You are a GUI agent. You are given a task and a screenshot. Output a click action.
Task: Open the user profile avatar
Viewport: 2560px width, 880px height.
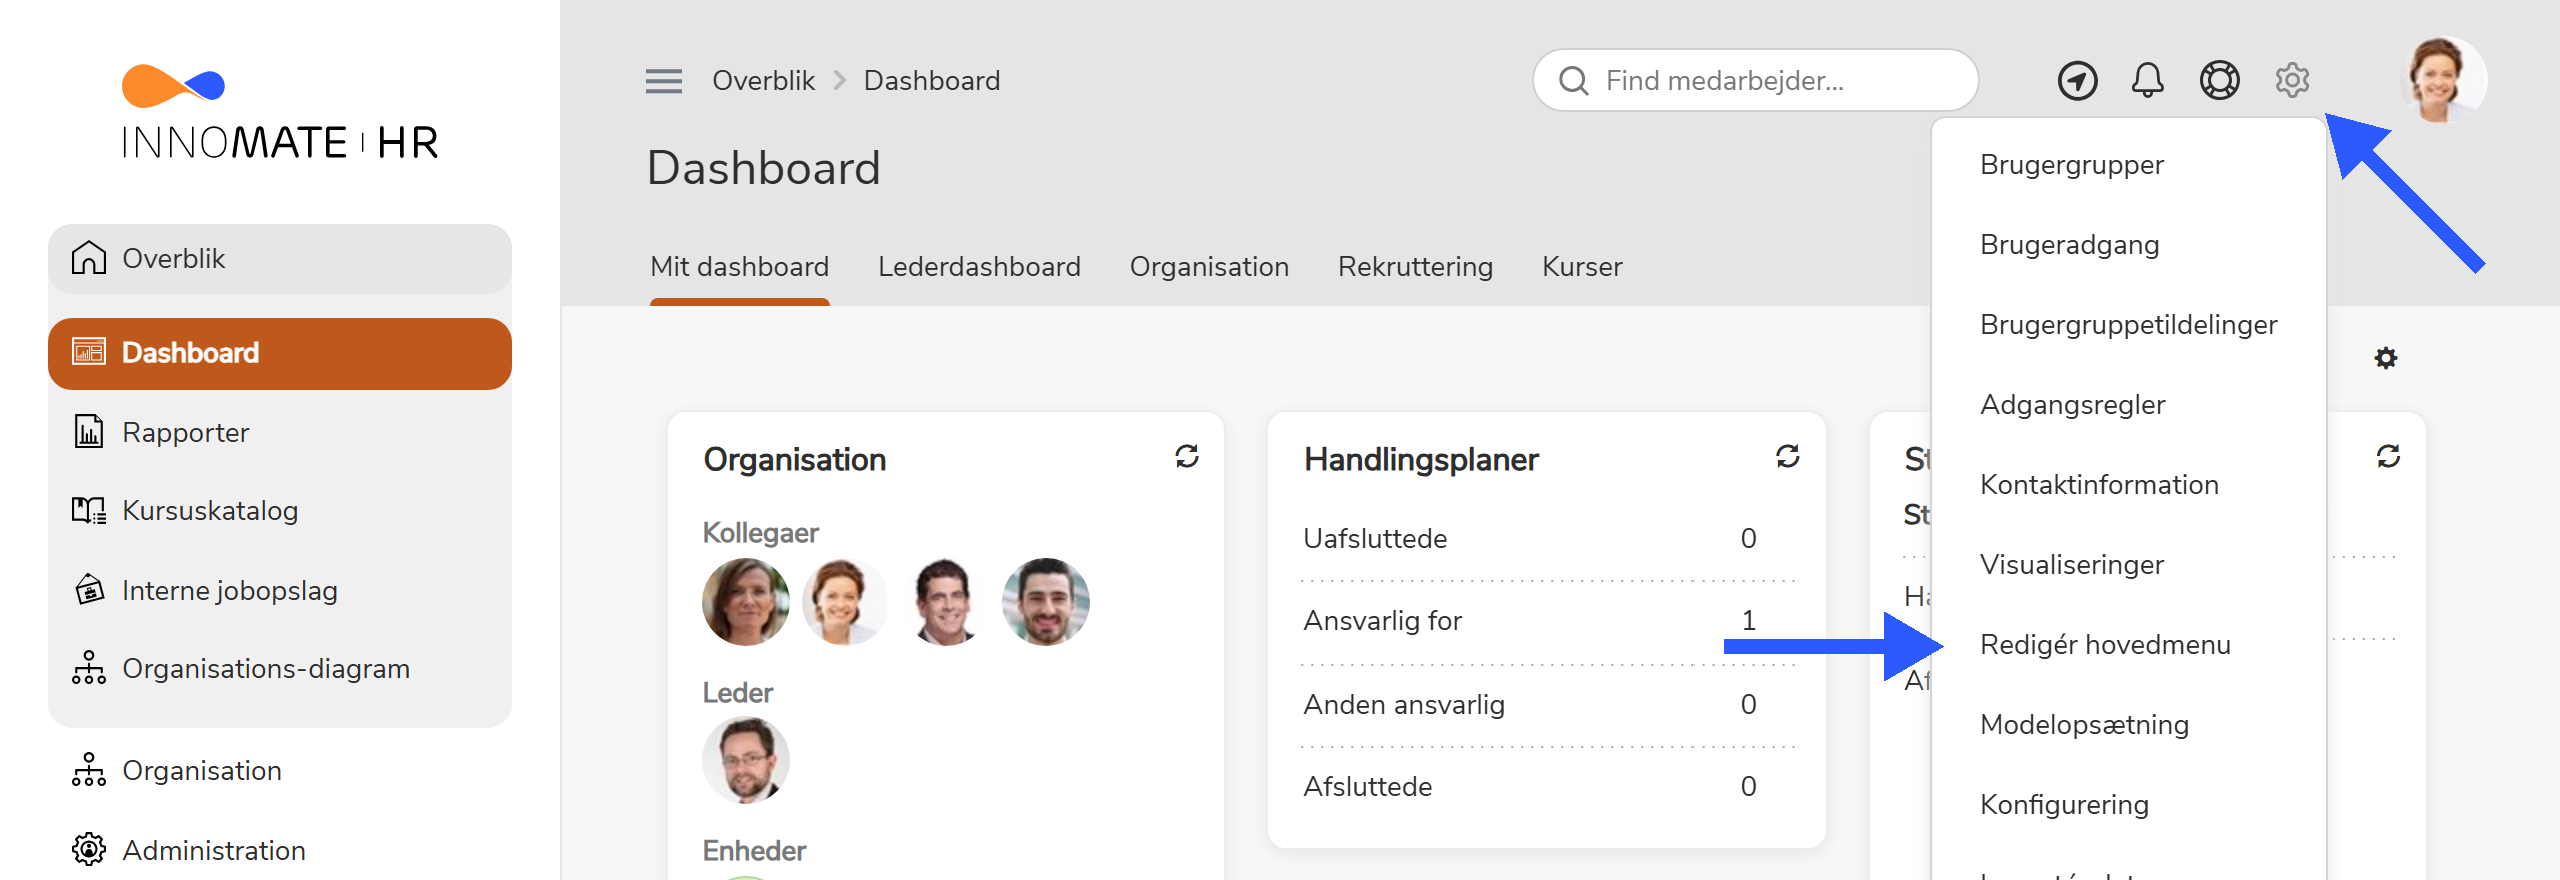(x=2443, y=80)
